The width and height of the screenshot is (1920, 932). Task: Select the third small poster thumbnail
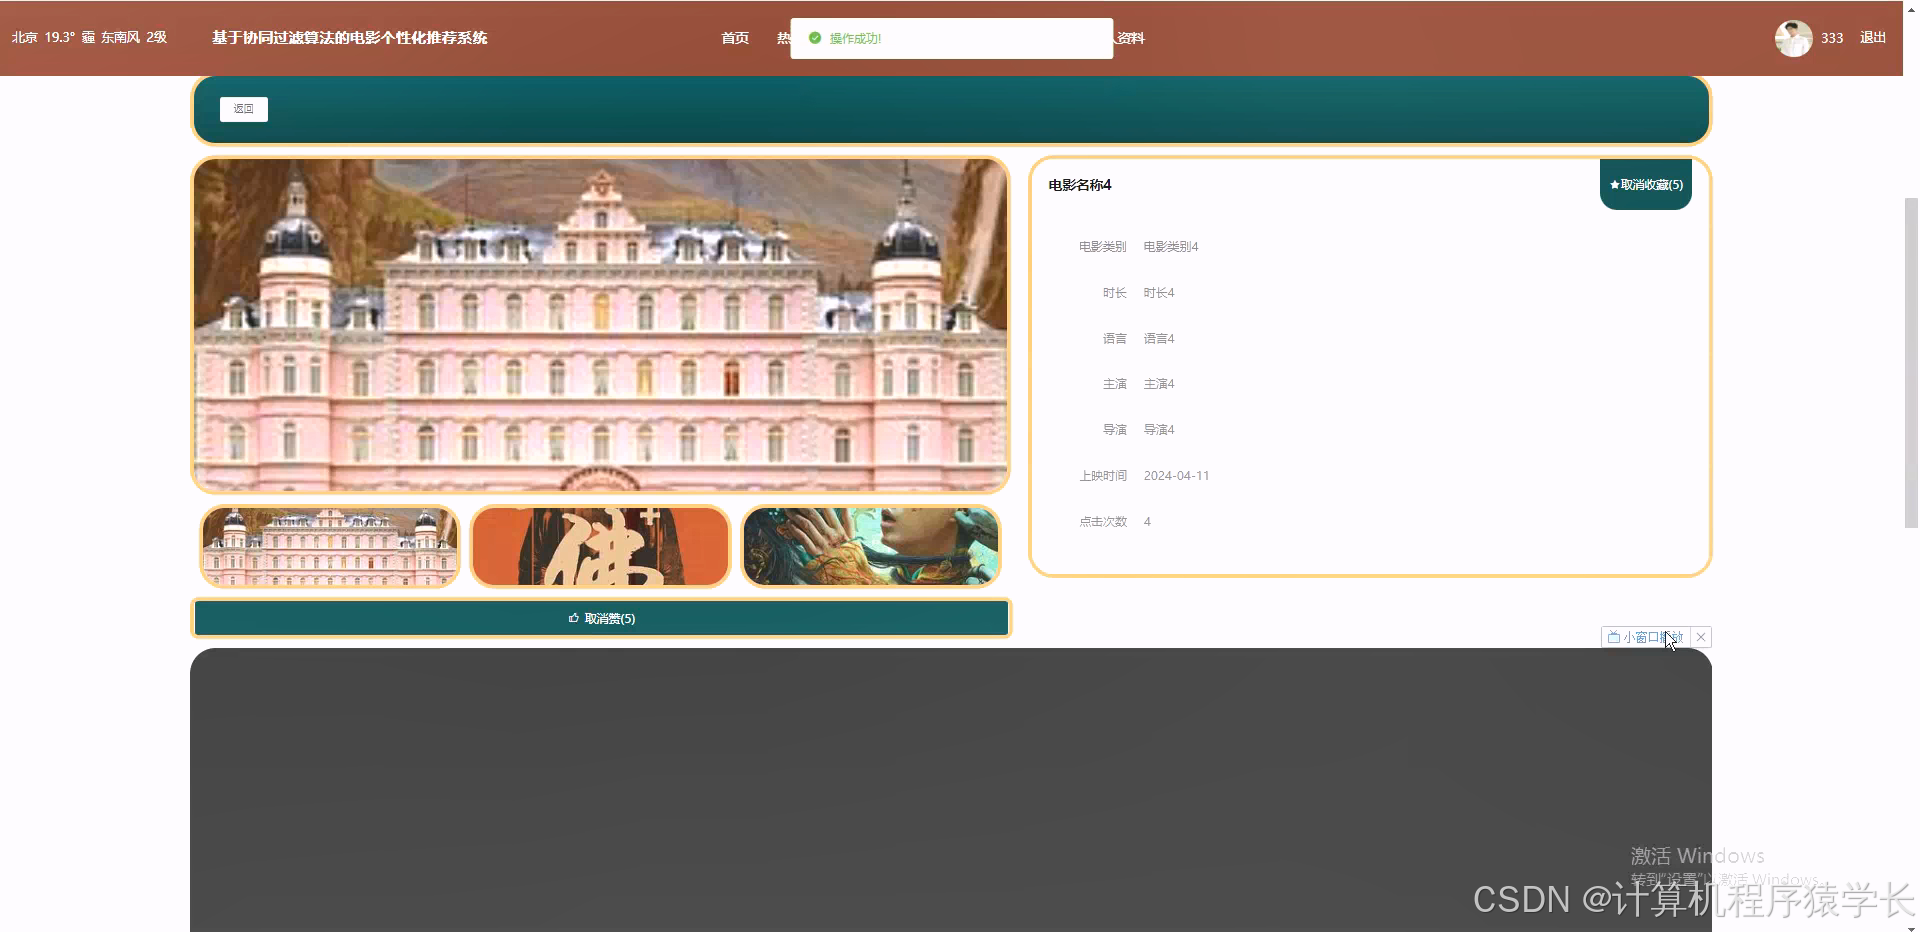tap(870, 546)
